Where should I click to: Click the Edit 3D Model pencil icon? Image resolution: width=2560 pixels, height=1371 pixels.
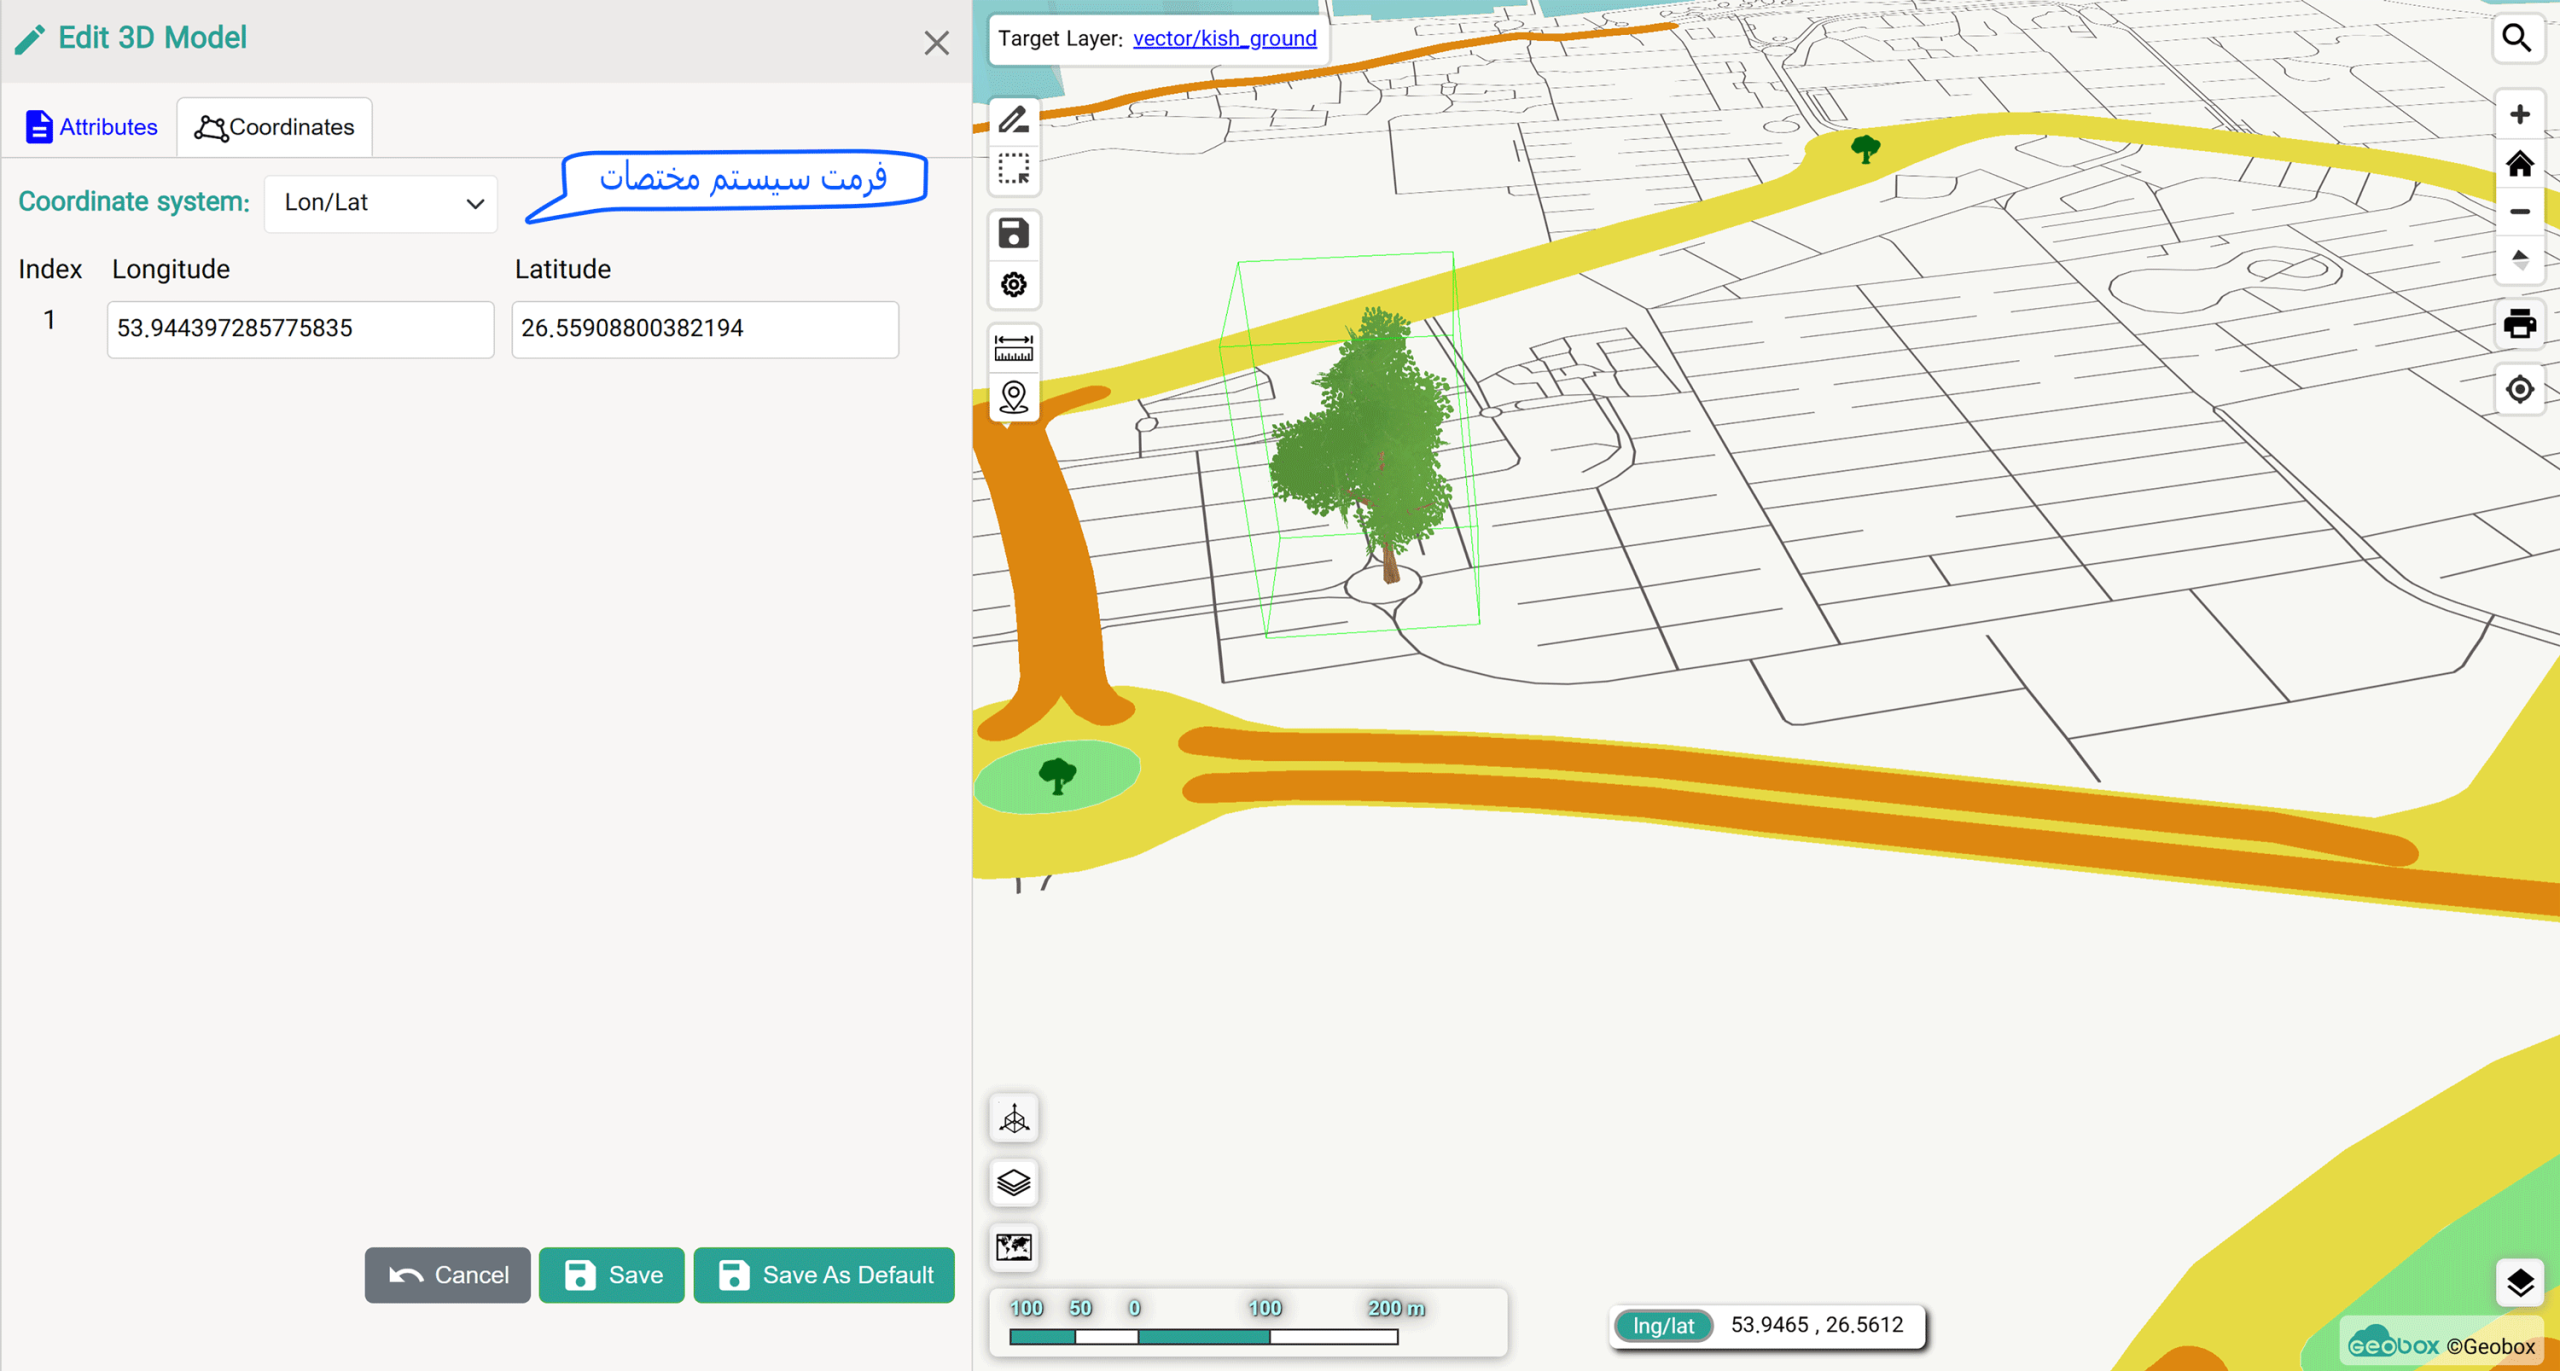[x=30, y=39]
